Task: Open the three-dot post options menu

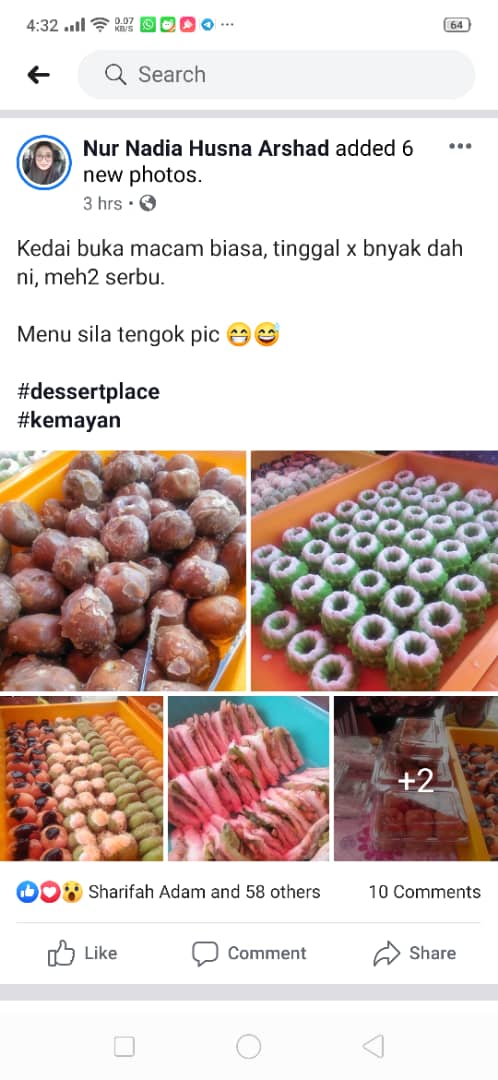Action: coord(460,146)
